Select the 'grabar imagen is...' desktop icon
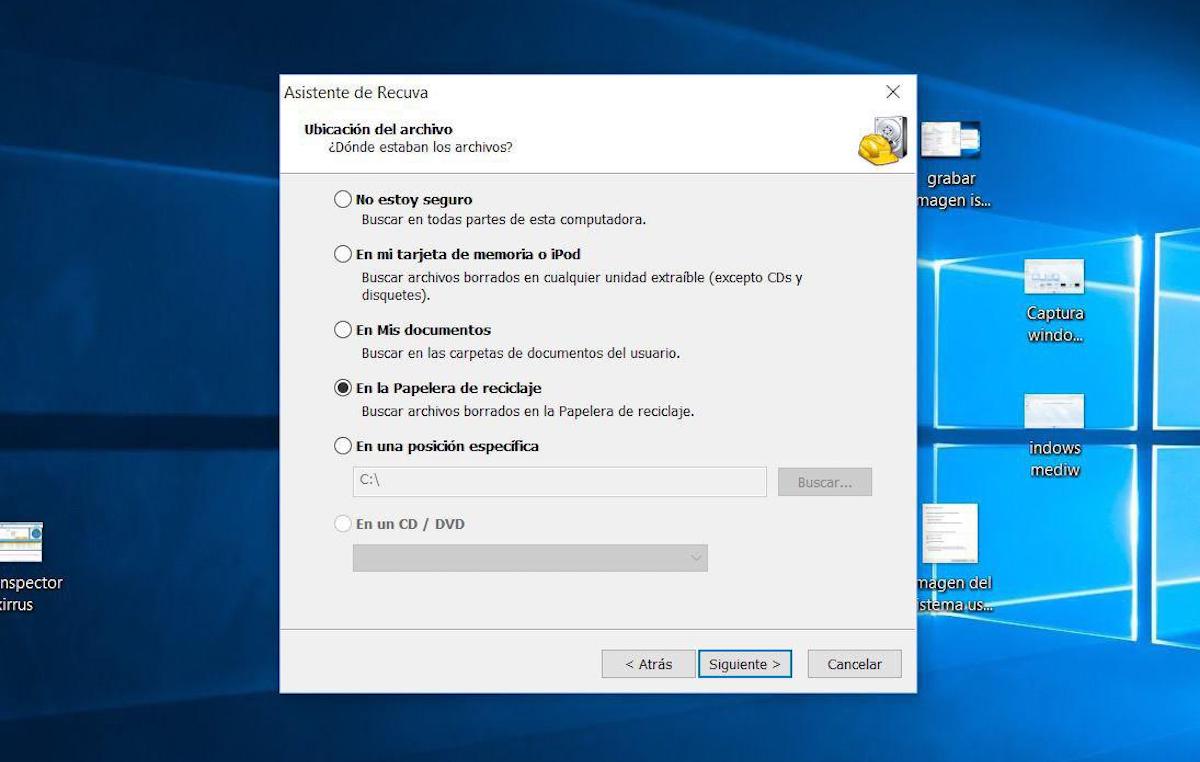The height and width of the screenshot is (762, 1200). click(949, 140)
